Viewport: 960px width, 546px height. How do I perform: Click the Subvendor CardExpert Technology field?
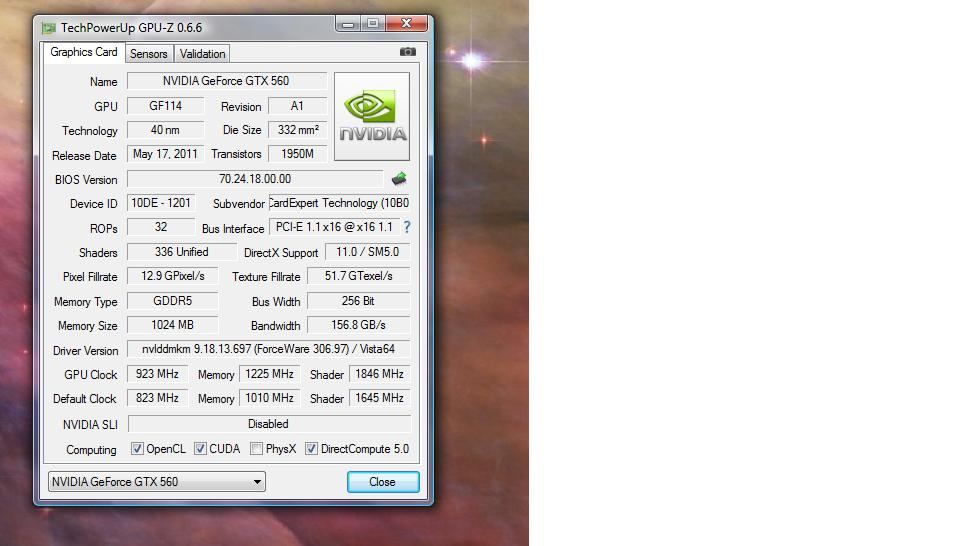(x=339, y=203)
